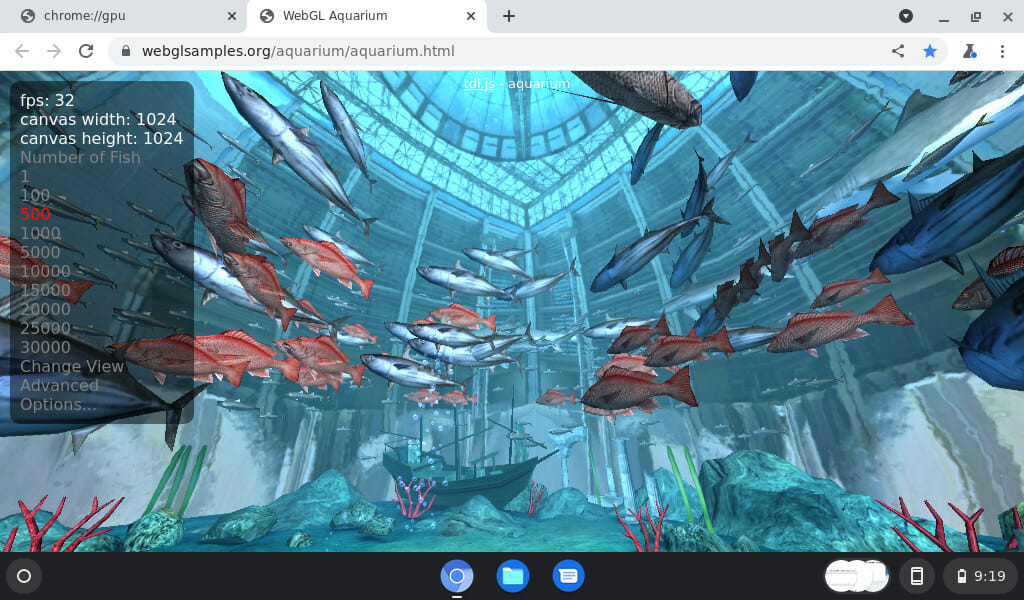The height and width of the screenshot is (600, 1024).
Task: Open the tab search dropdown circle
Action: click(x=906, y=16)
